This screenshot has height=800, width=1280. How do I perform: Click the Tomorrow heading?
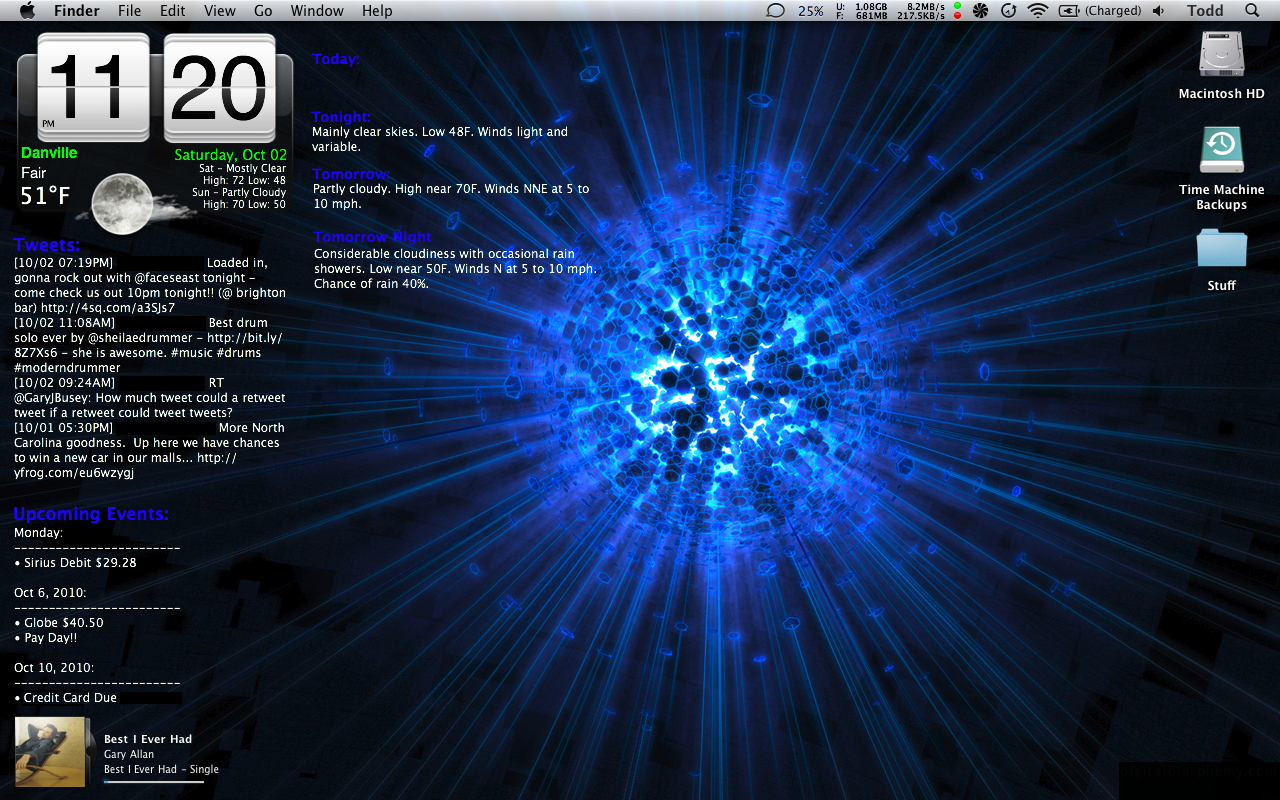coord(352,174)
